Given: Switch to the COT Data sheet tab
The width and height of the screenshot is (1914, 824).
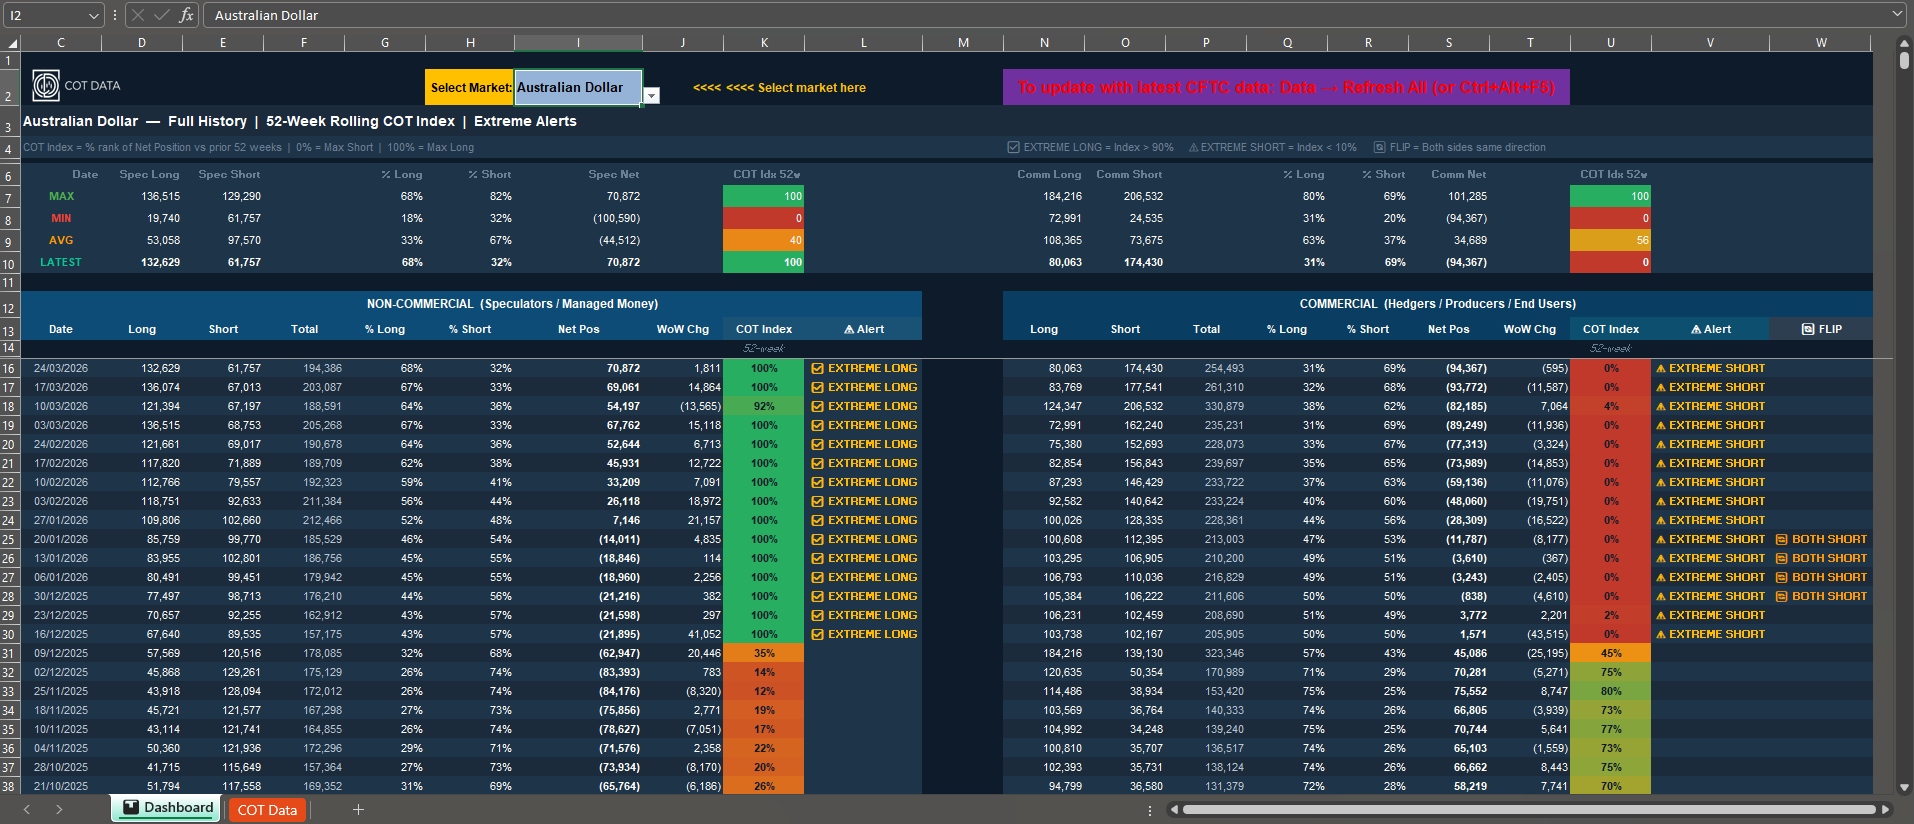Looking at the screenshot, I should pos(267,809).
